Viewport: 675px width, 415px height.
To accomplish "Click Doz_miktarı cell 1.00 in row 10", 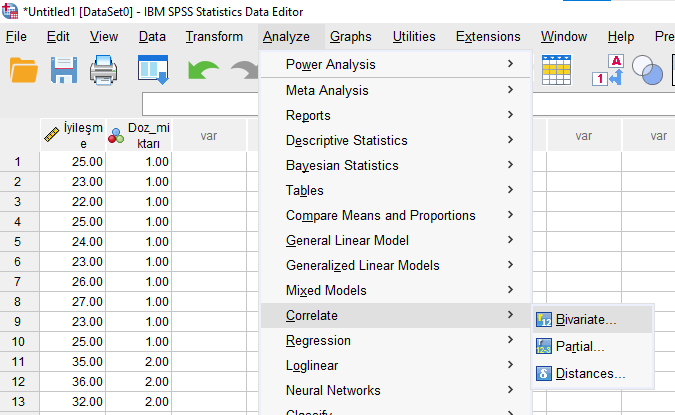I will click(139, 341).
